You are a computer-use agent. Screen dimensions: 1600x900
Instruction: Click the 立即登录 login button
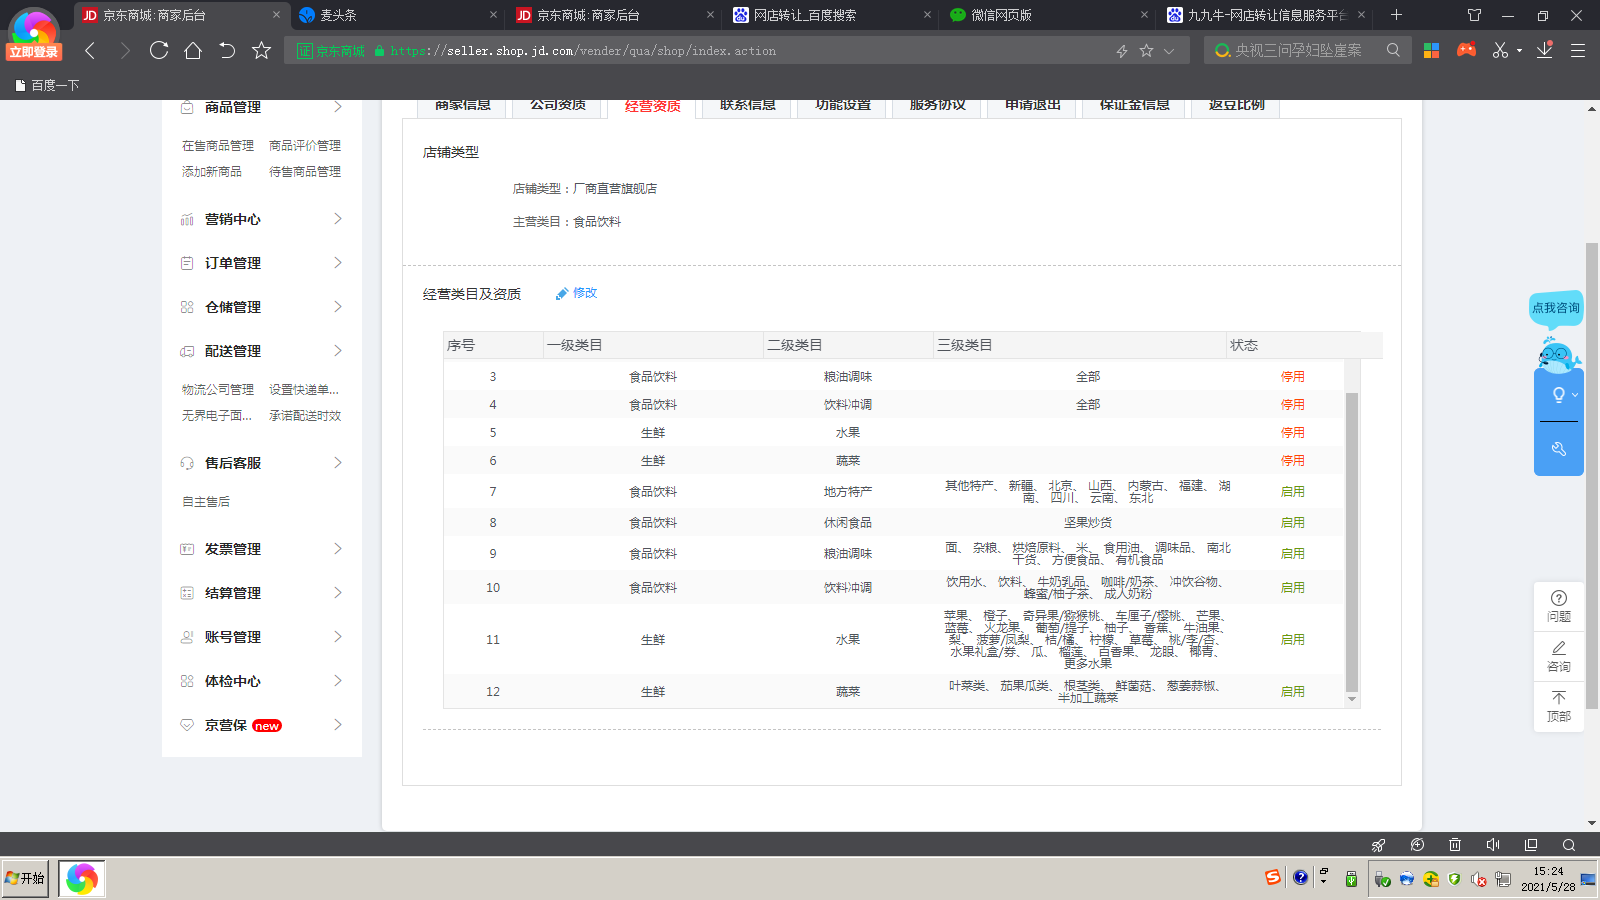[x=34, y=52]
